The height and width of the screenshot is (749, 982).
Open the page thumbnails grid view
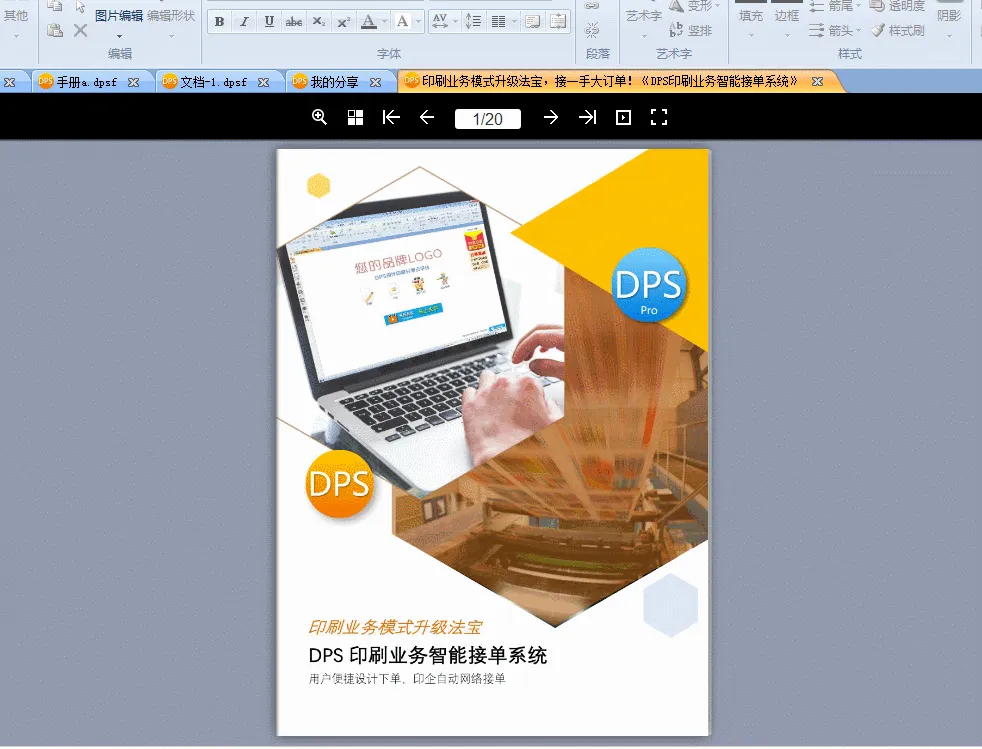click(x=355, y=117)
